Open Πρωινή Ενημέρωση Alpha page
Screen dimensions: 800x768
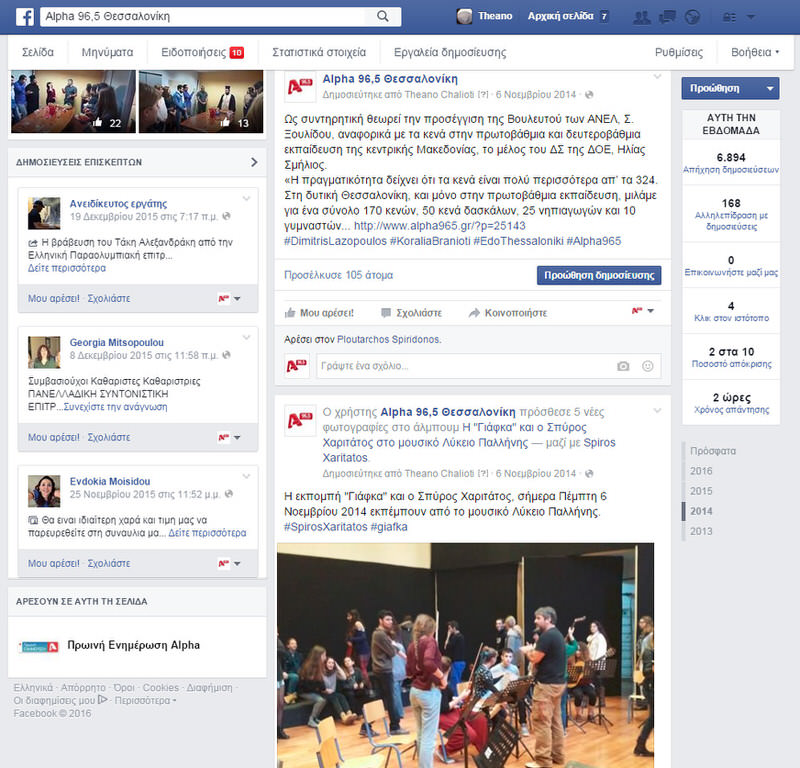click(134, 645)
